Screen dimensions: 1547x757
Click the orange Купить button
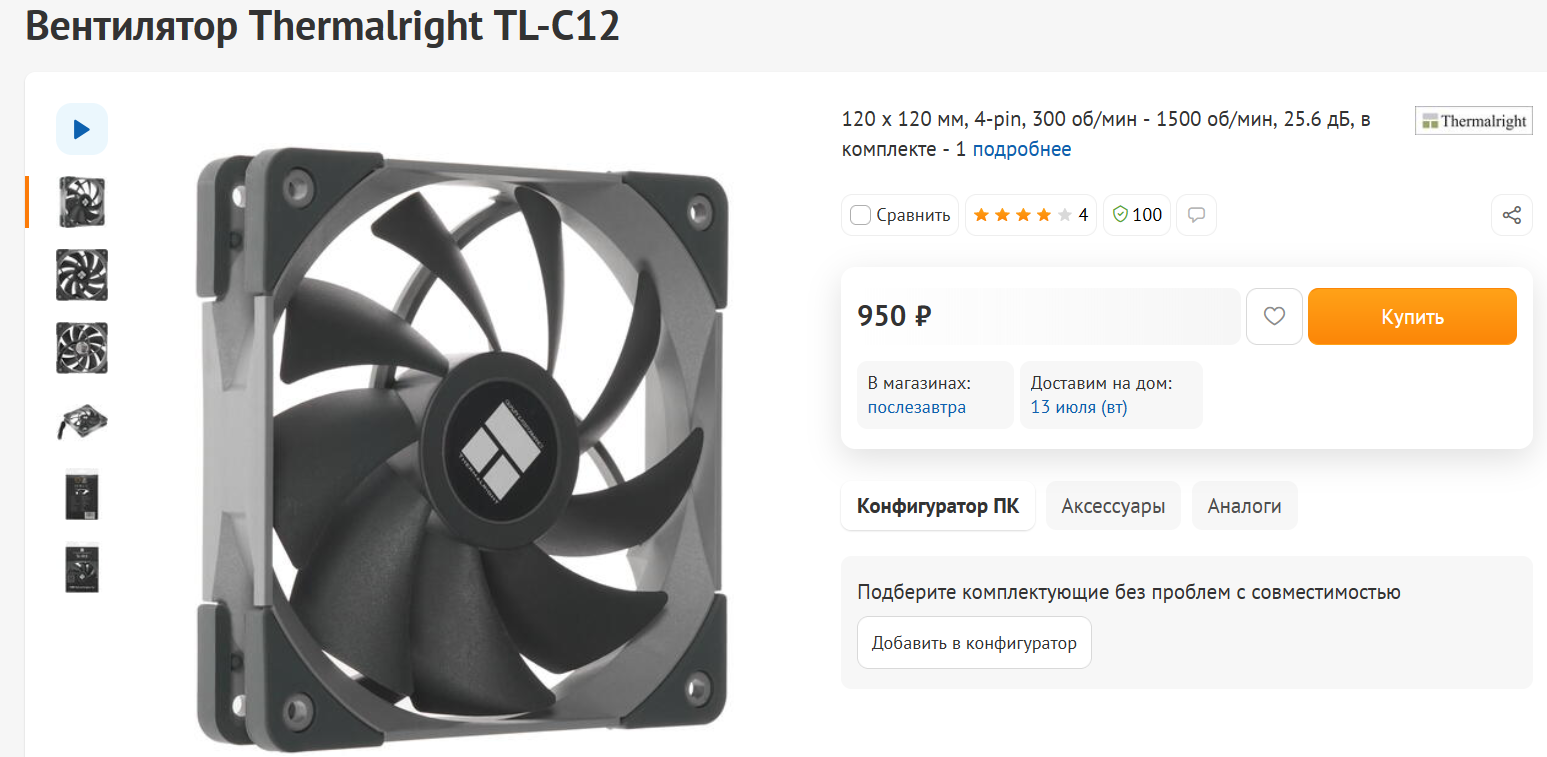[x=1412, y=316]
